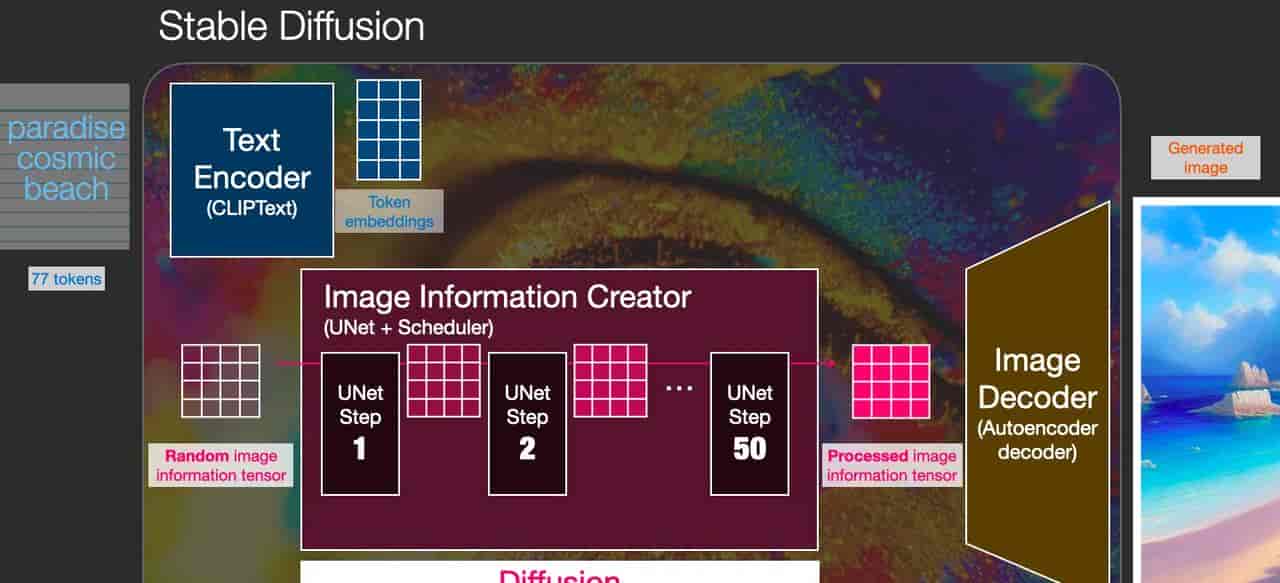The image size is (1280, 583).
Task: Click the "Image Information Creator" heading
Action: pos(507,297)
